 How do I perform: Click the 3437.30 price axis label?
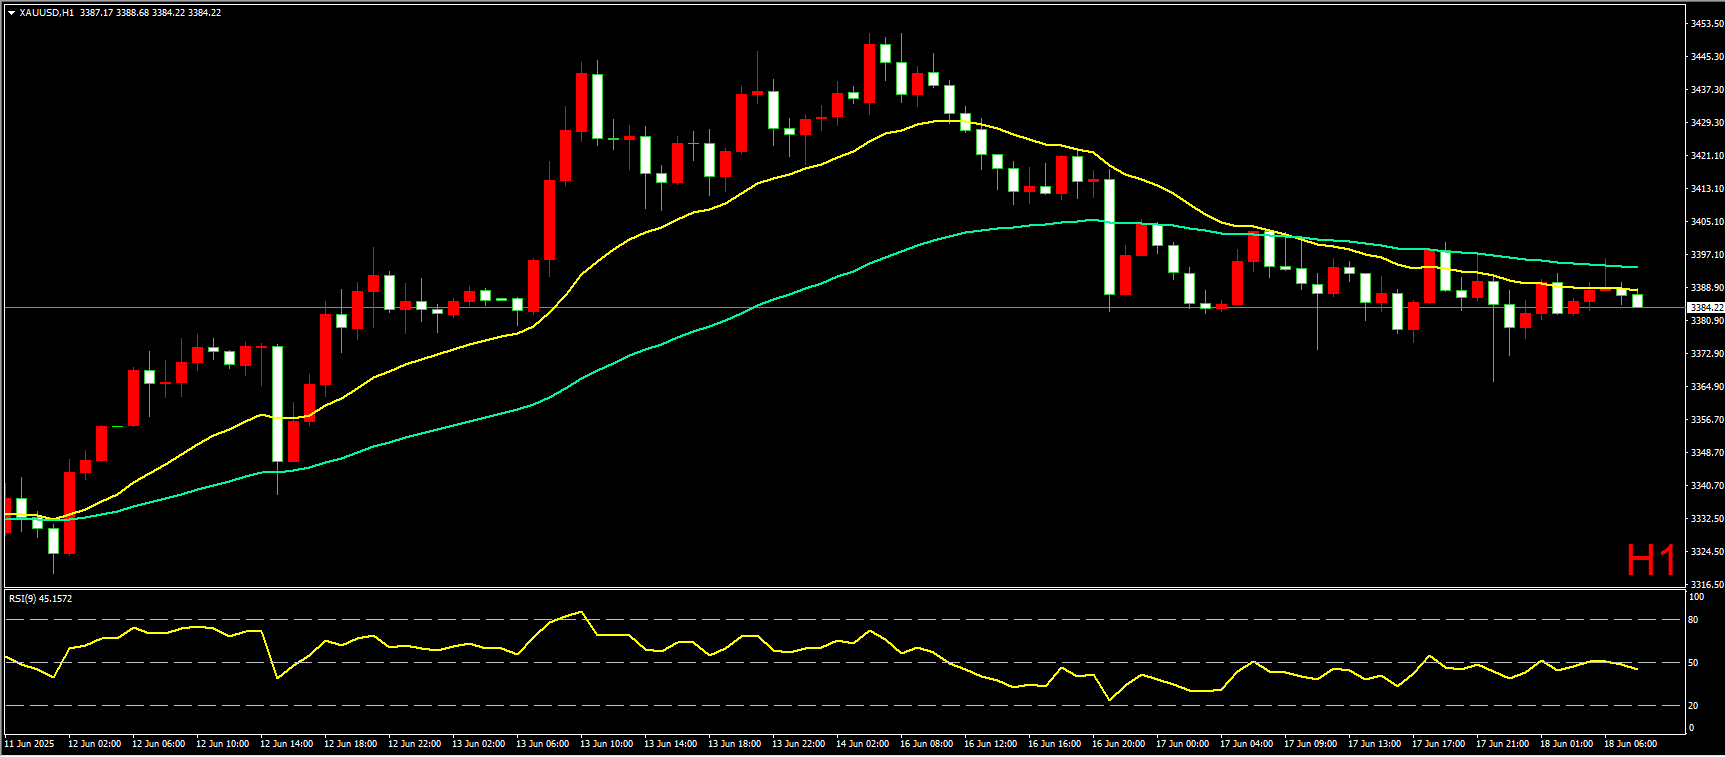coord(1706,89)
